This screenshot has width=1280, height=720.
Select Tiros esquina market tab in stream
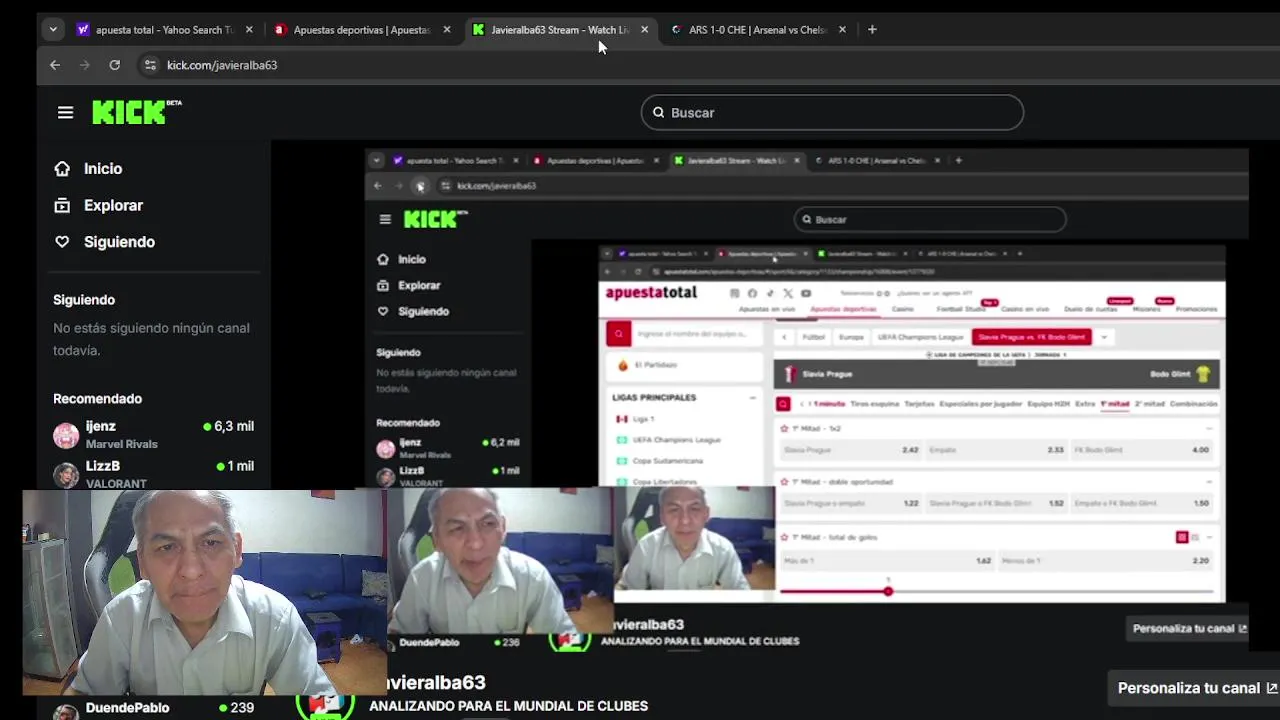click(x=874, y=404)
